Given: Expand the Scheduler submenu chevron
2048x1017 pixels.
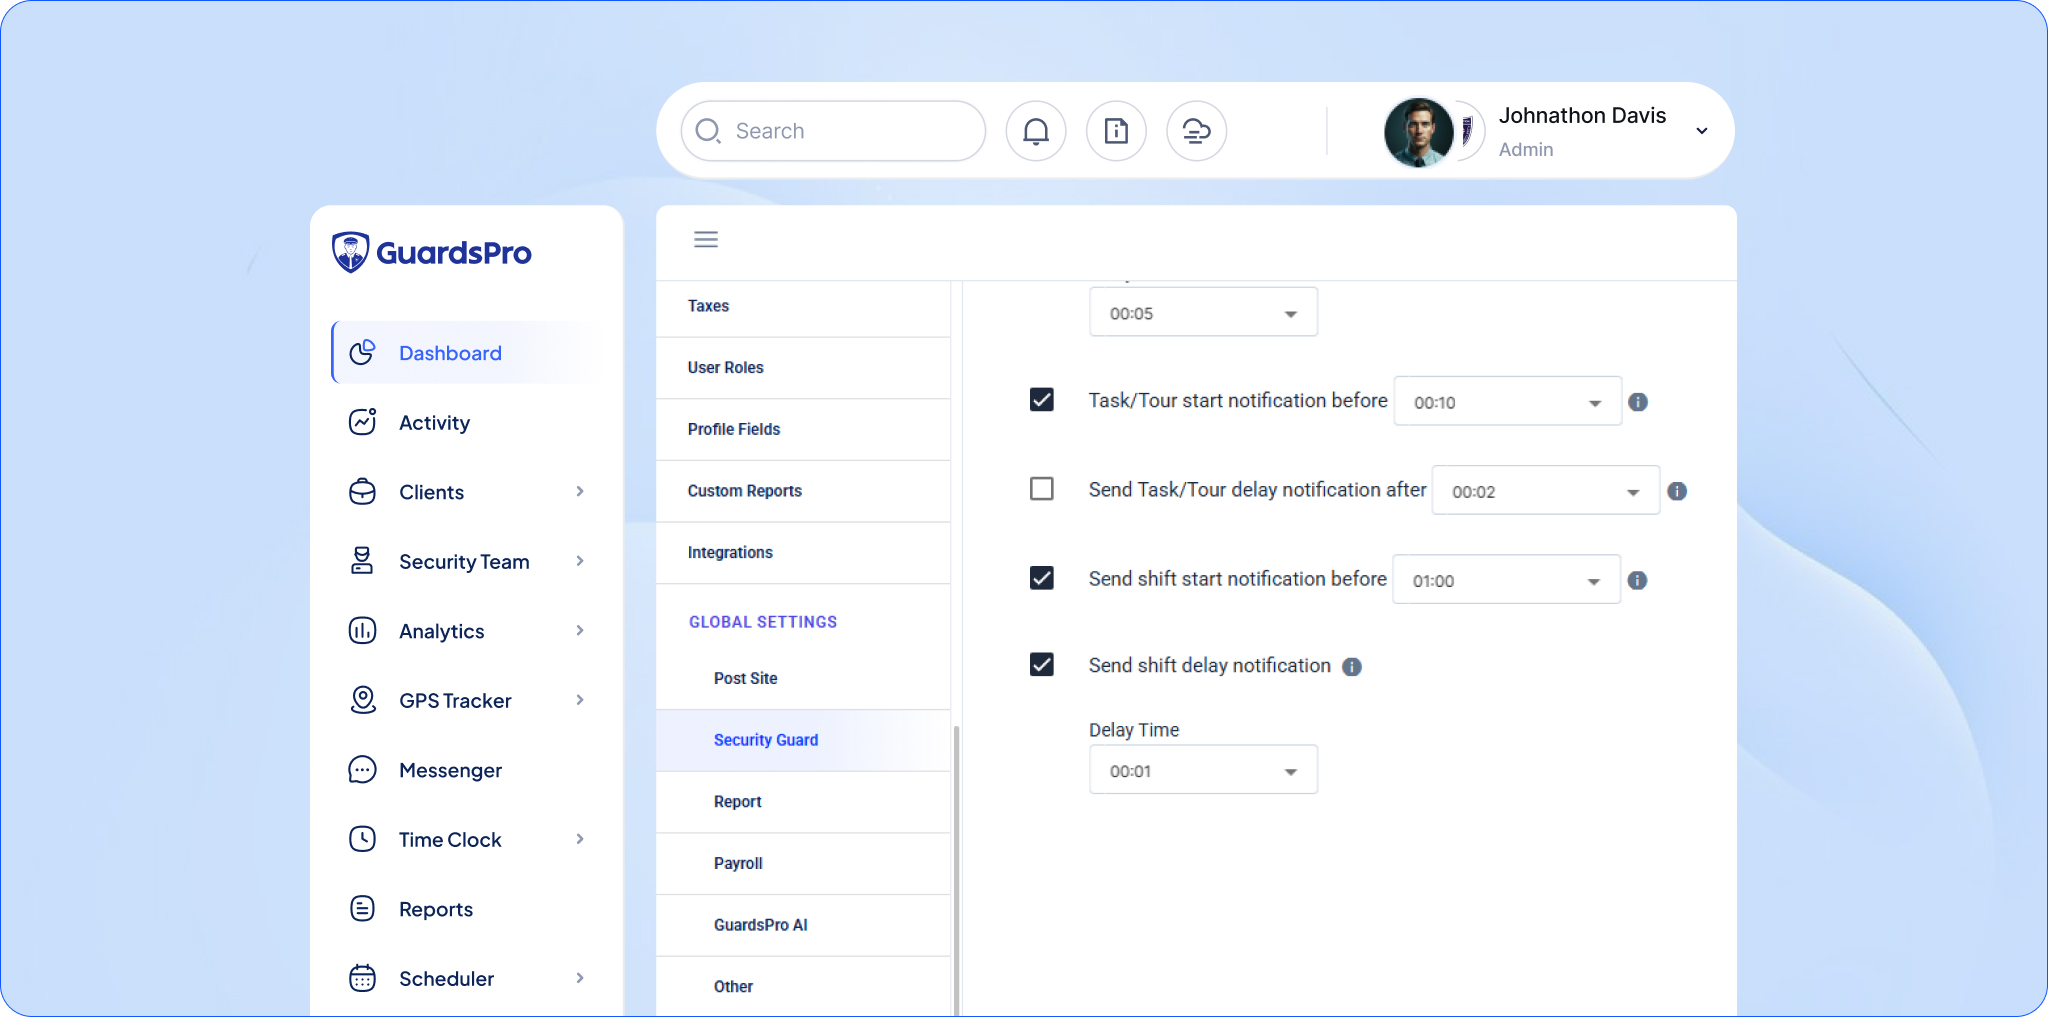Looking at the screenshot, I should 580,978.
